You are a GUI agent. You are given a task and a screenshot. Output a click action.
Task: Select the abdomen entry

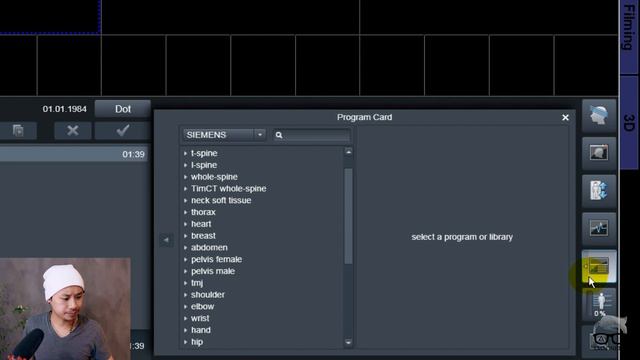coord(209,248)
